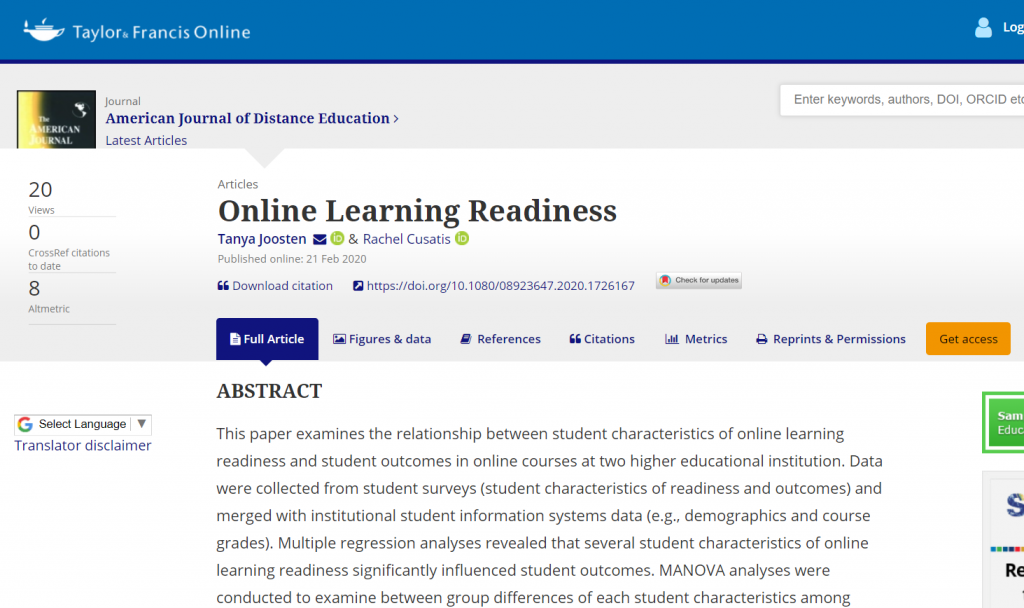Click the quotation mark icon beside Download citation
The image size is (1024, 608).
[223, 285]
